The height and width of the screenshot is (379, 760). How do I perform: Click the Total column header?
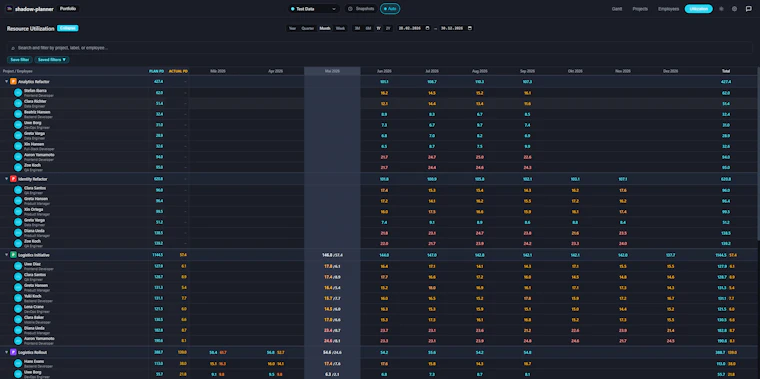click(x=726, y=71)
